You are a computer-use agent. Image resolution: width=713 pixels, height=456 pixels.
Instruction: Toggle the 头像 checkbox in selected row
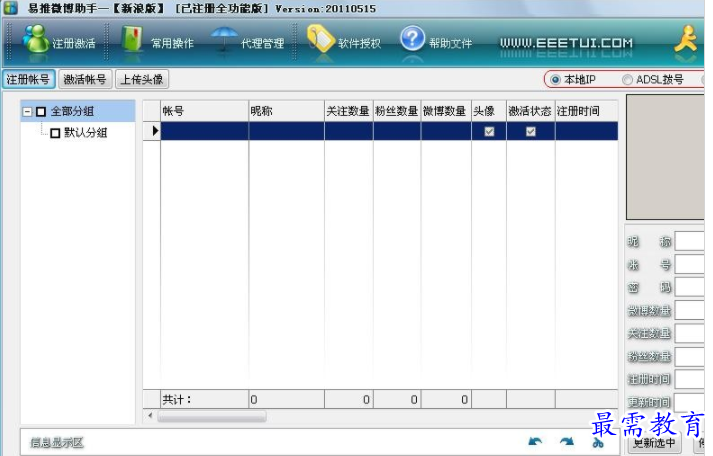coord(489,131)
